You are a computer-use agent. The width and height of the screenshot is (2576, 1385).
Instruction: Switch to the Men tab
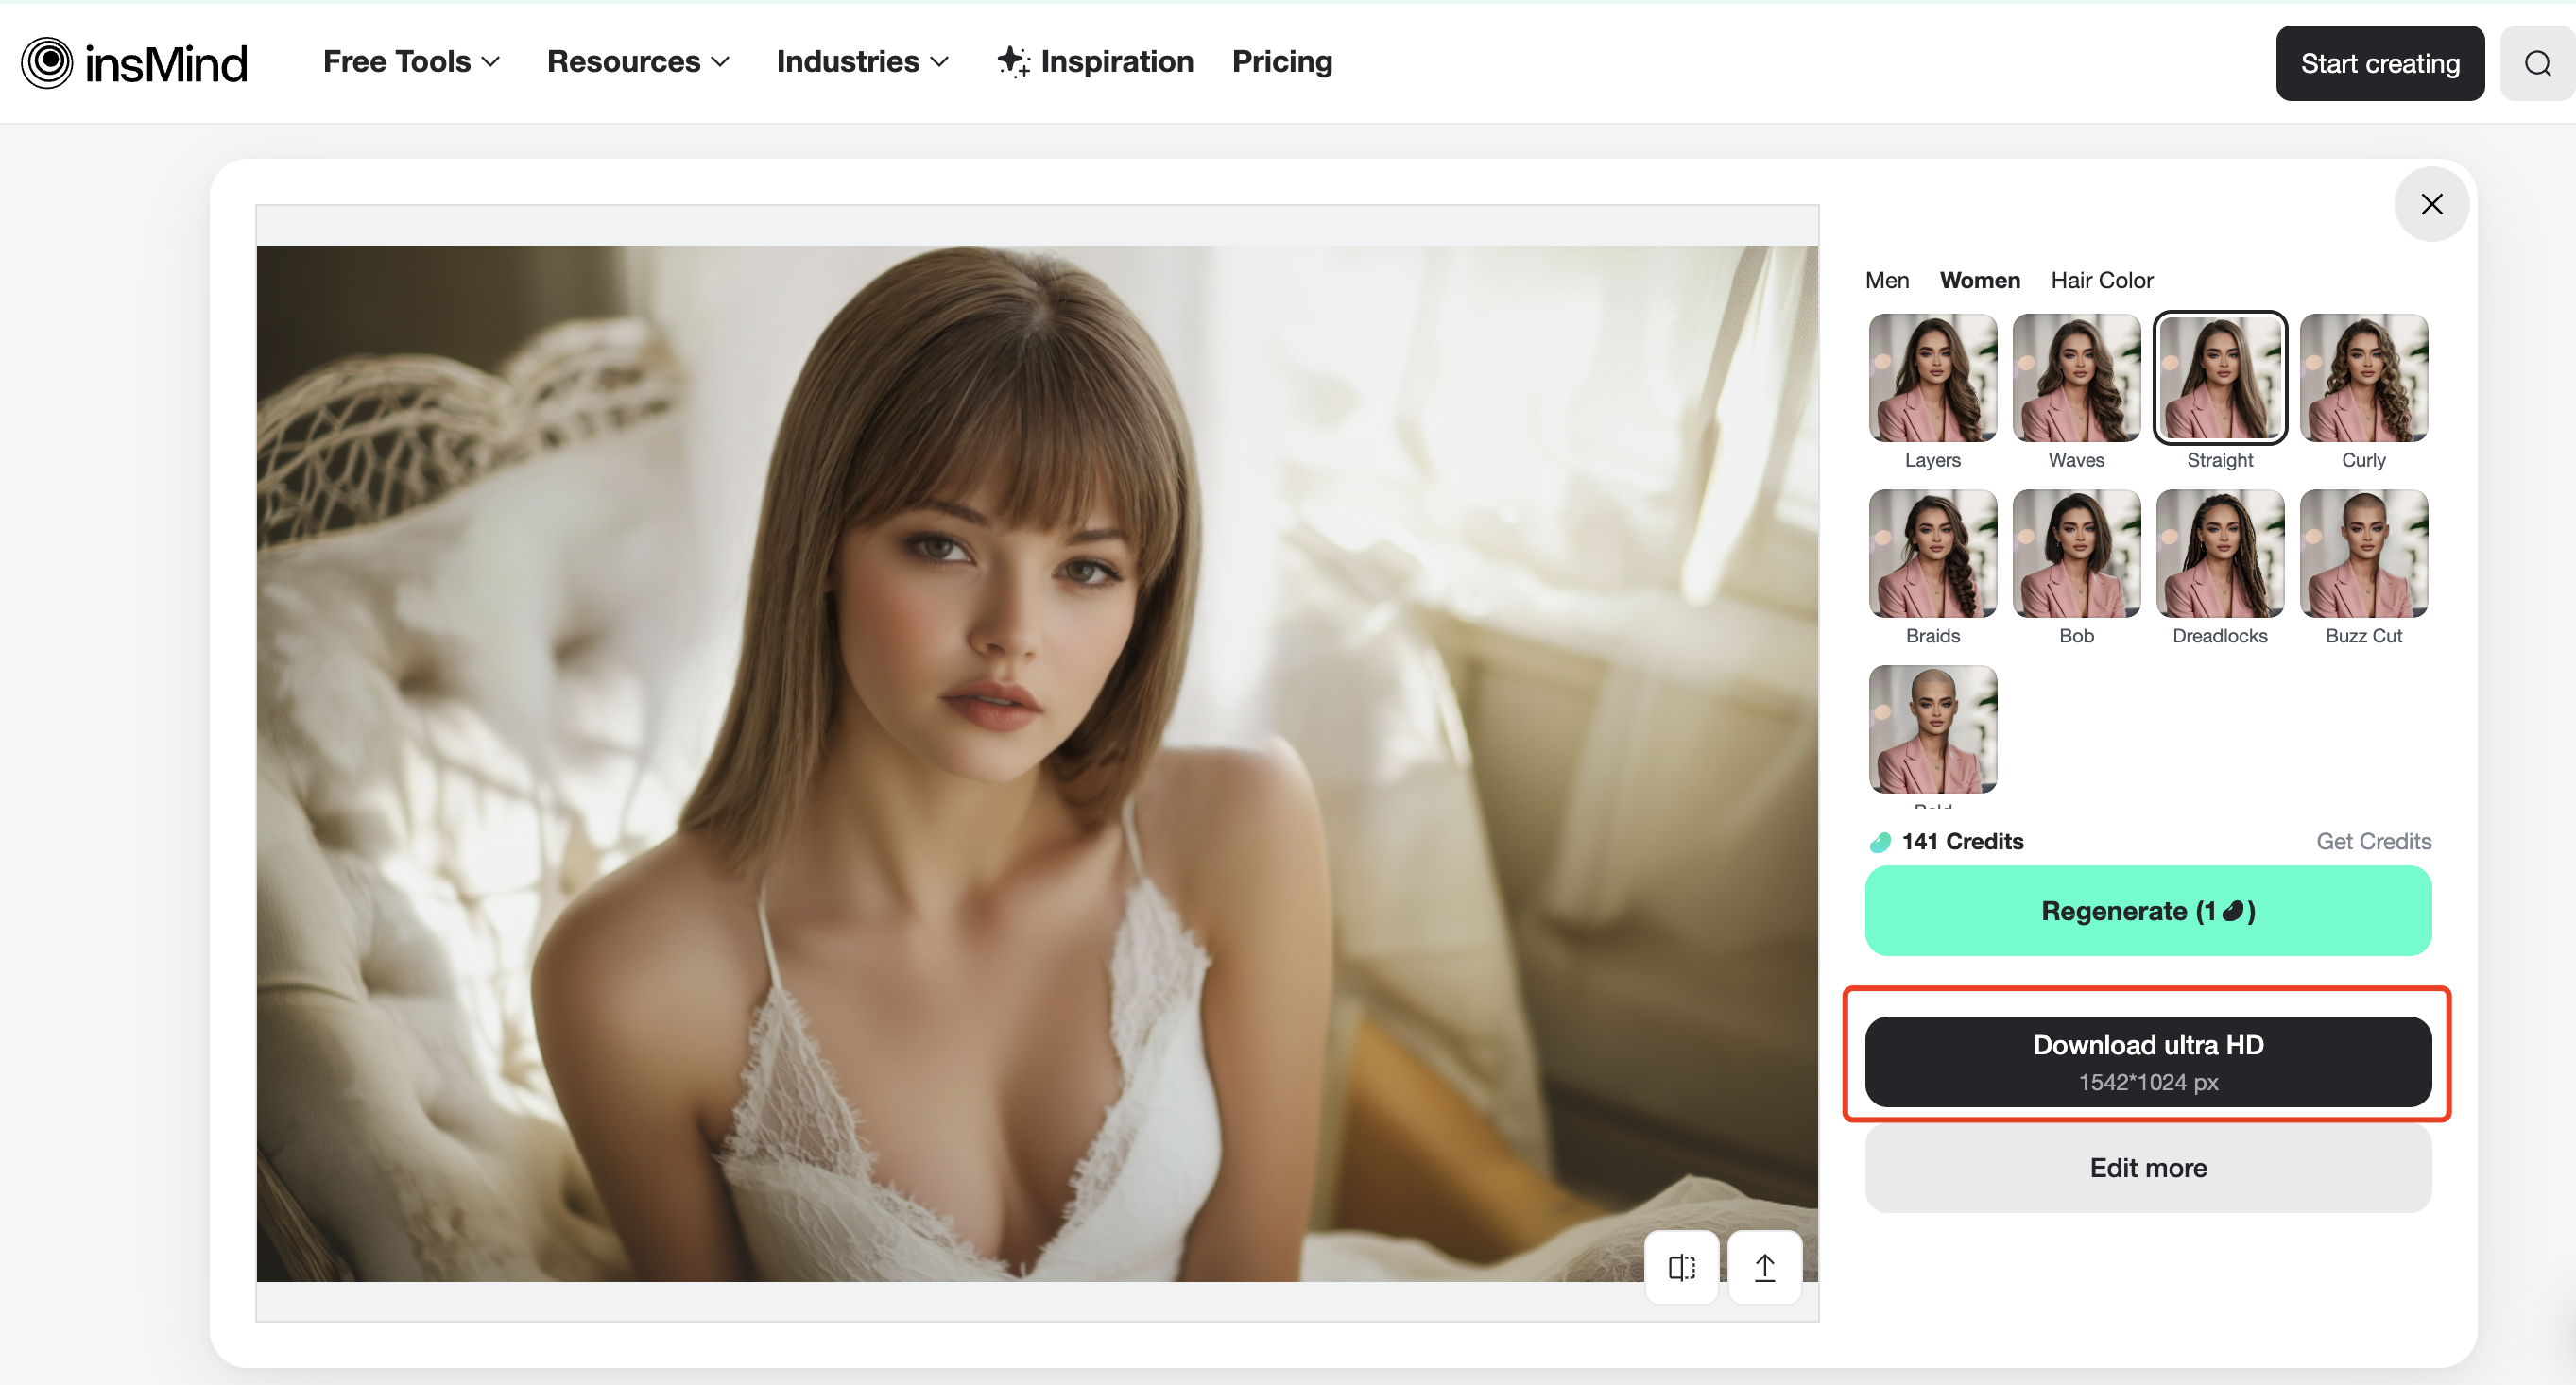(x=1886, y=280)
